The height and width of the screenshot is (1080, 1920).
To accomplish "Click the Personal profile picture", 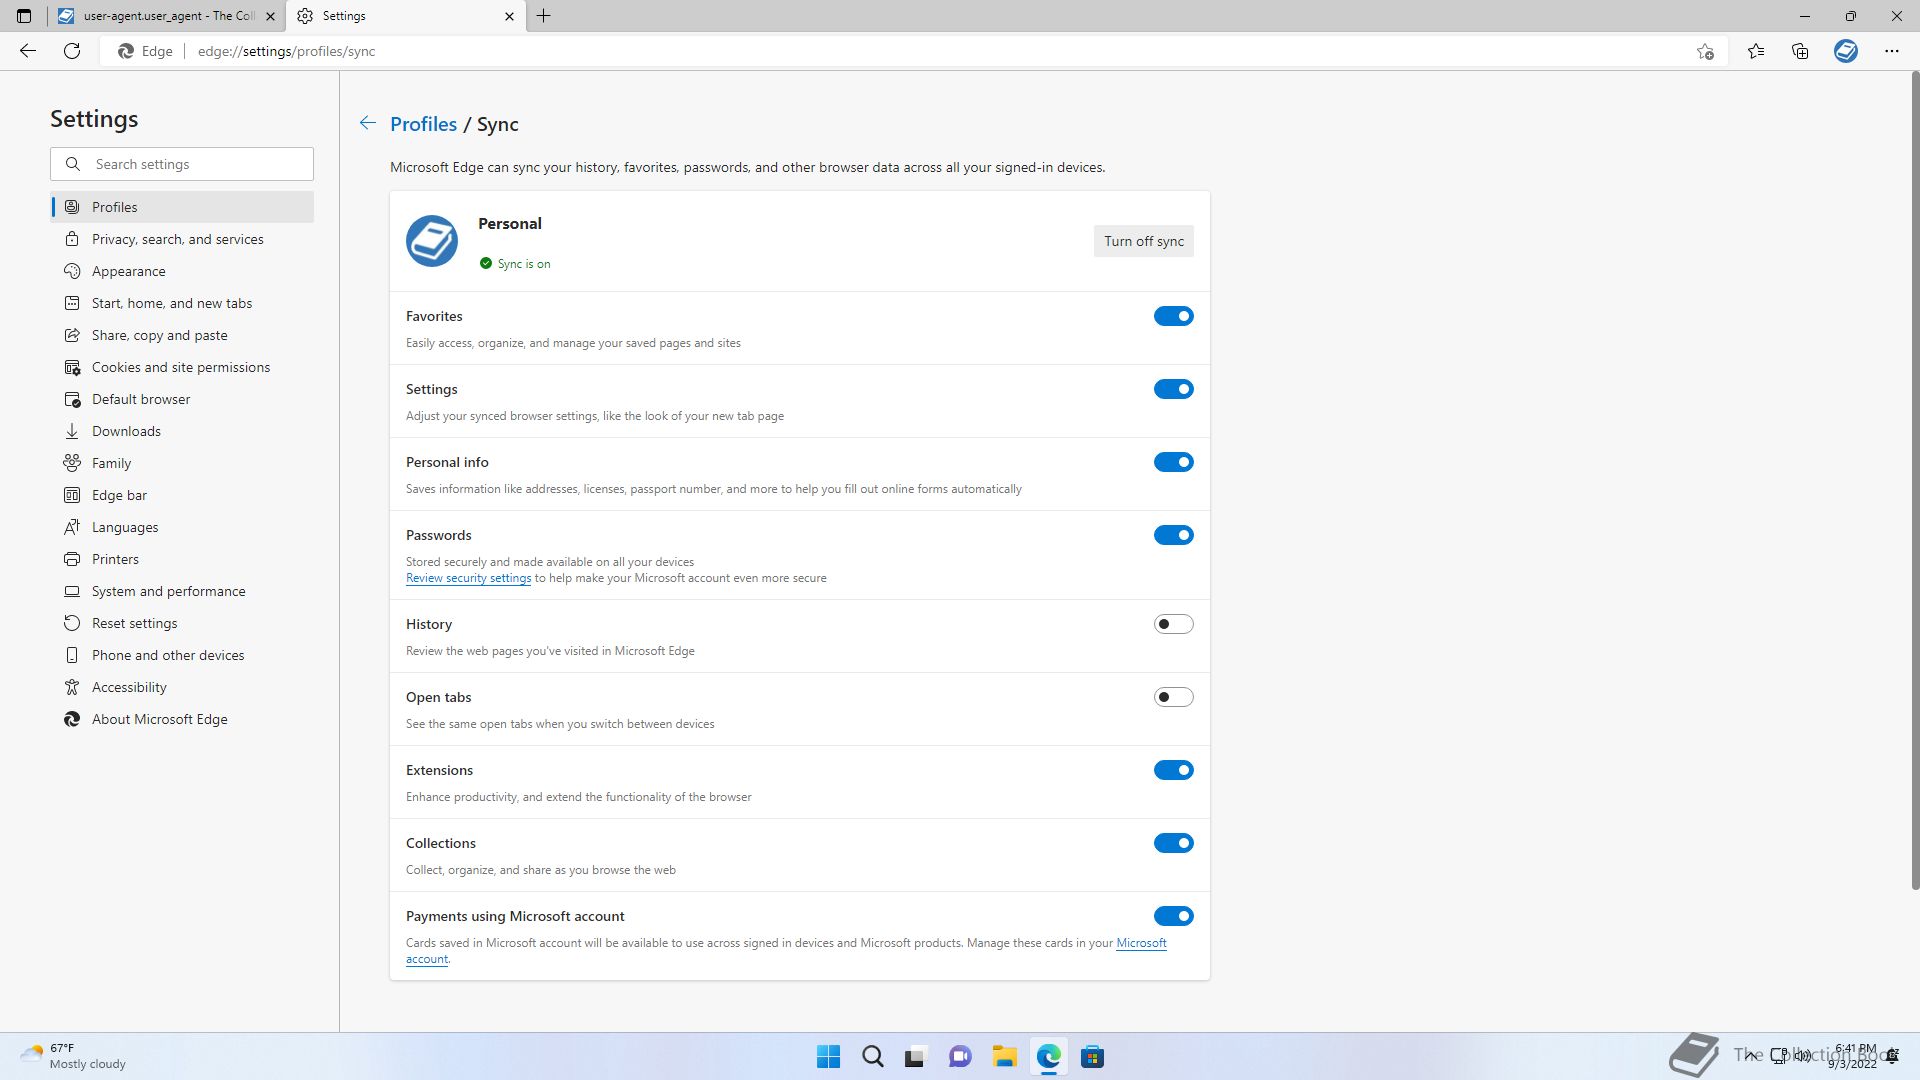I will (x=432, y=241).
